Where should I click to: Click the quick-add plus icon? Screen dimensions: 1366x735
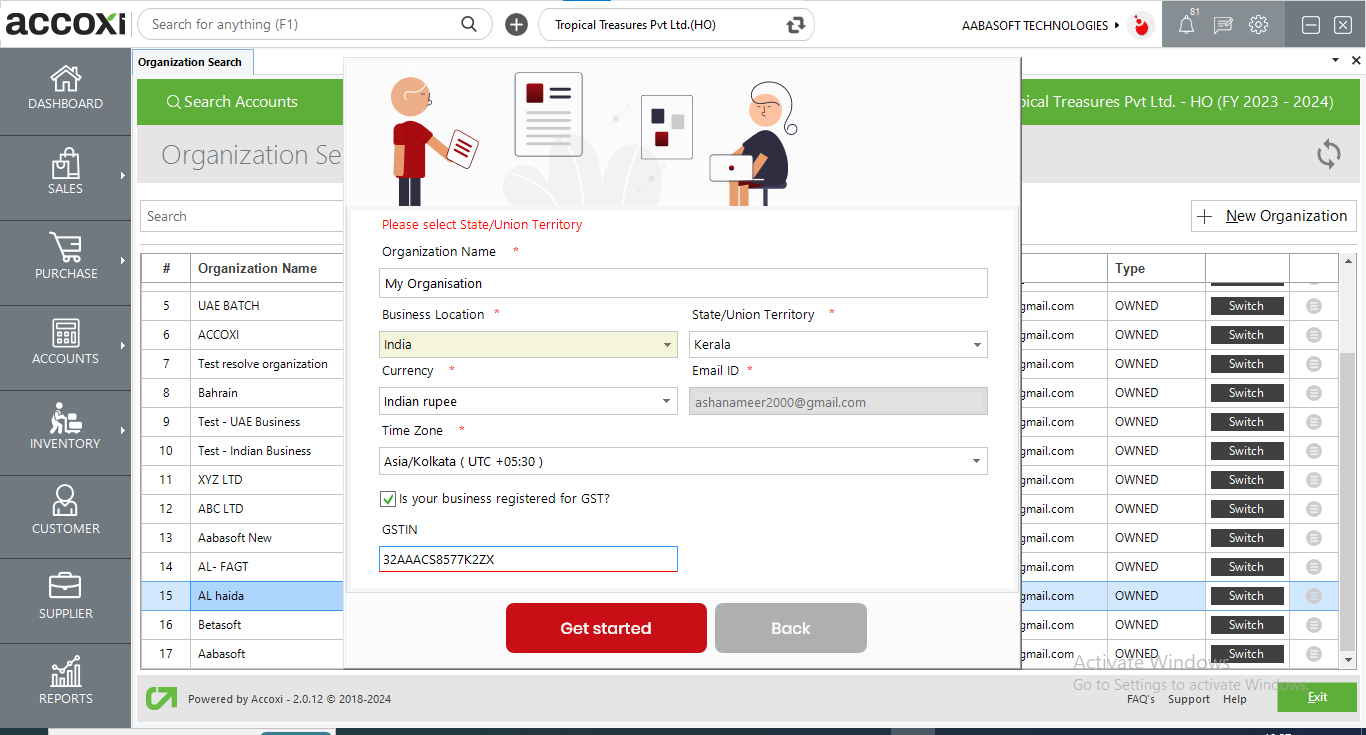(516, 25)
